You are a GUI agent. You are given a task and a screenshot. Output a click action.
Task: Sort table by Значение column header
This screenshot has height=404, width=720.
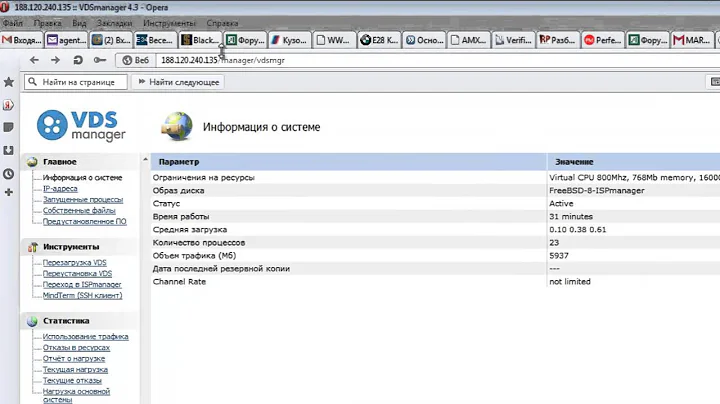click(634, 162)
